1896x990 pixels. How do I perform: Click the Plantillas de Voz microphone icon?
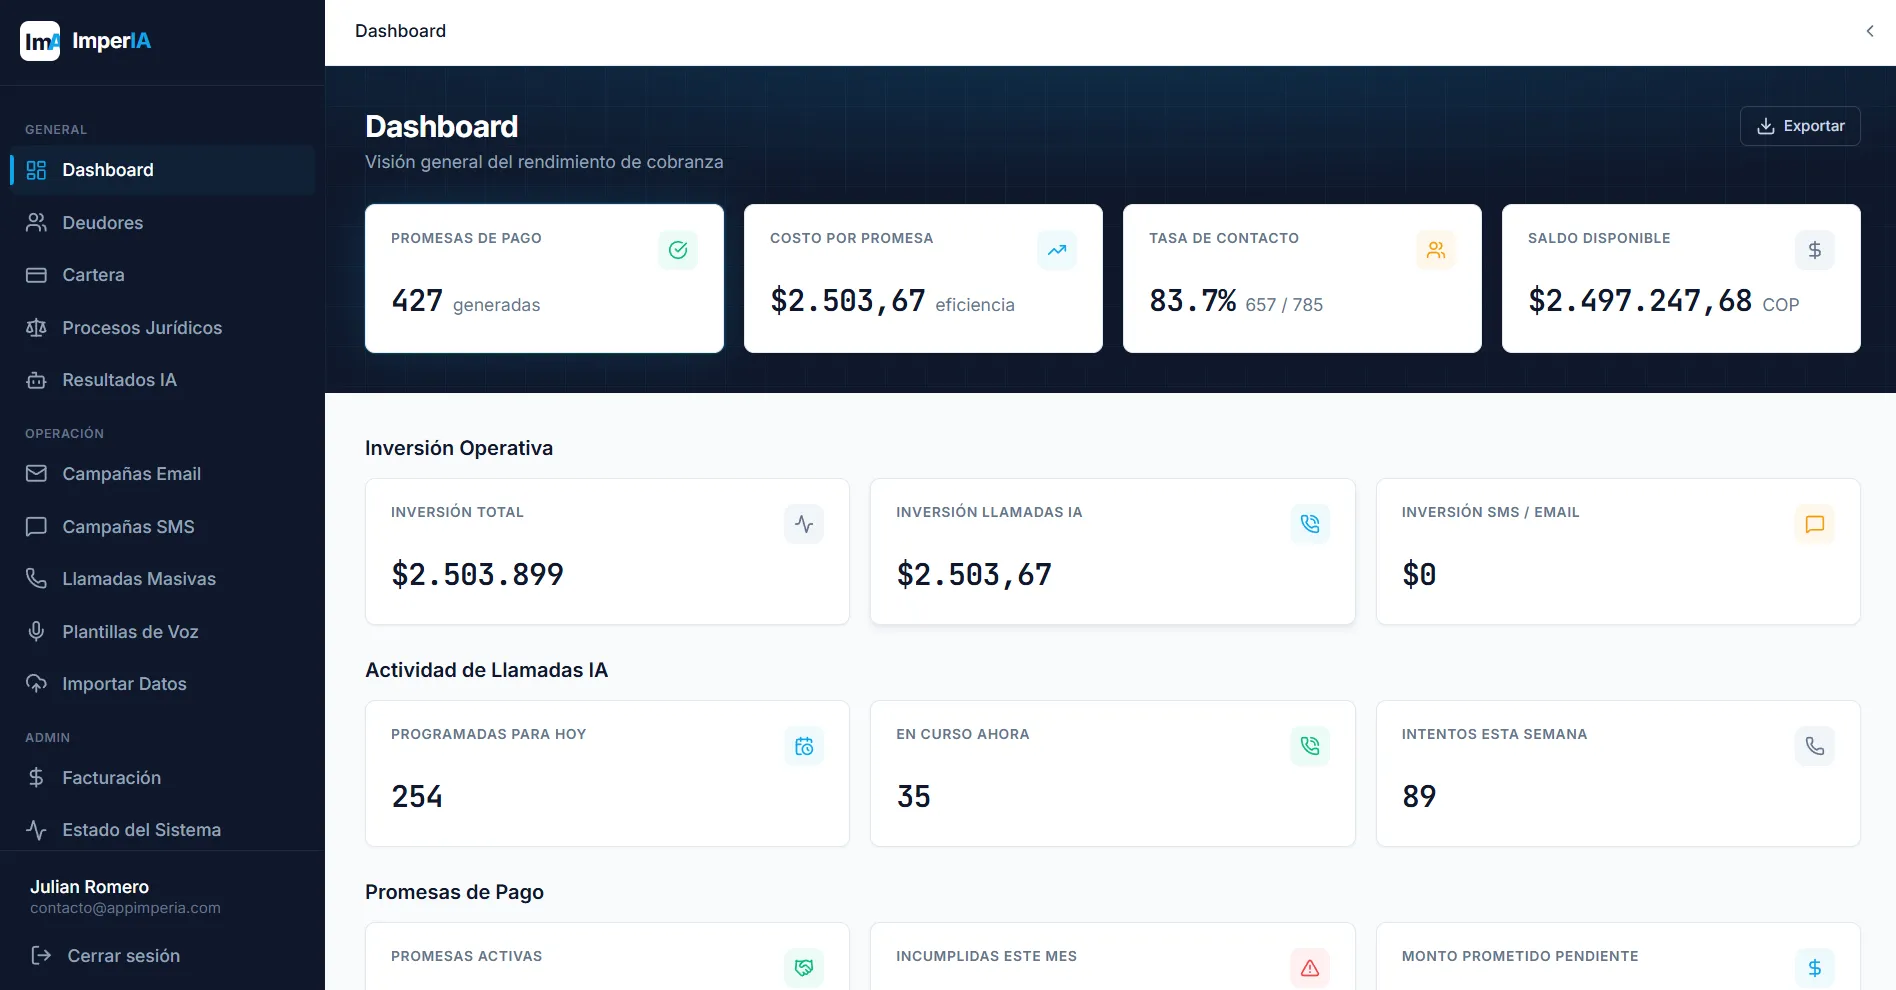[x=36, y=632]
